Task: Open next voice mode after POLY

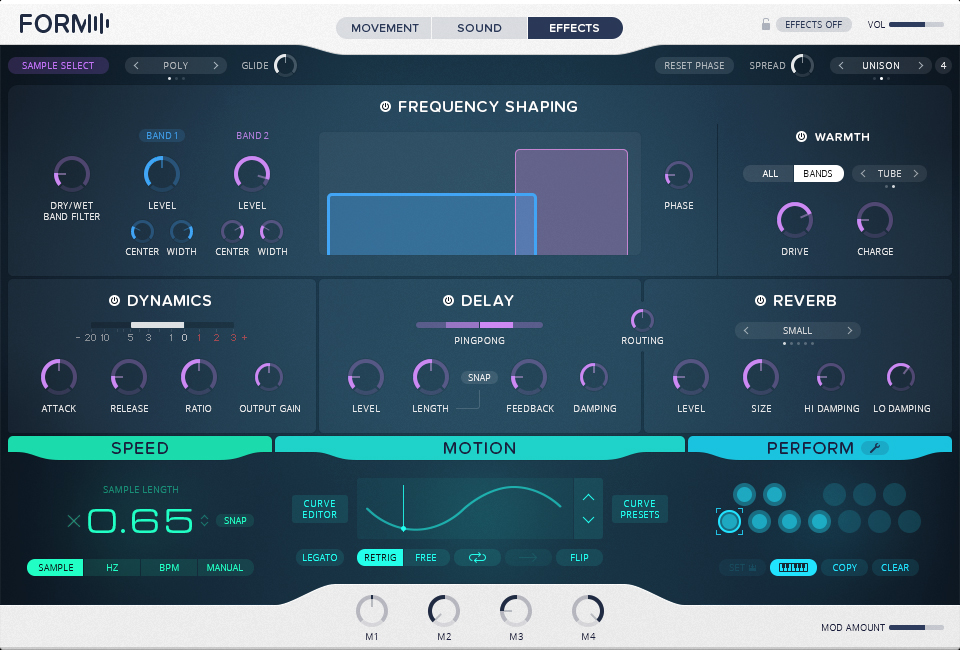Action: pos(217,65)
